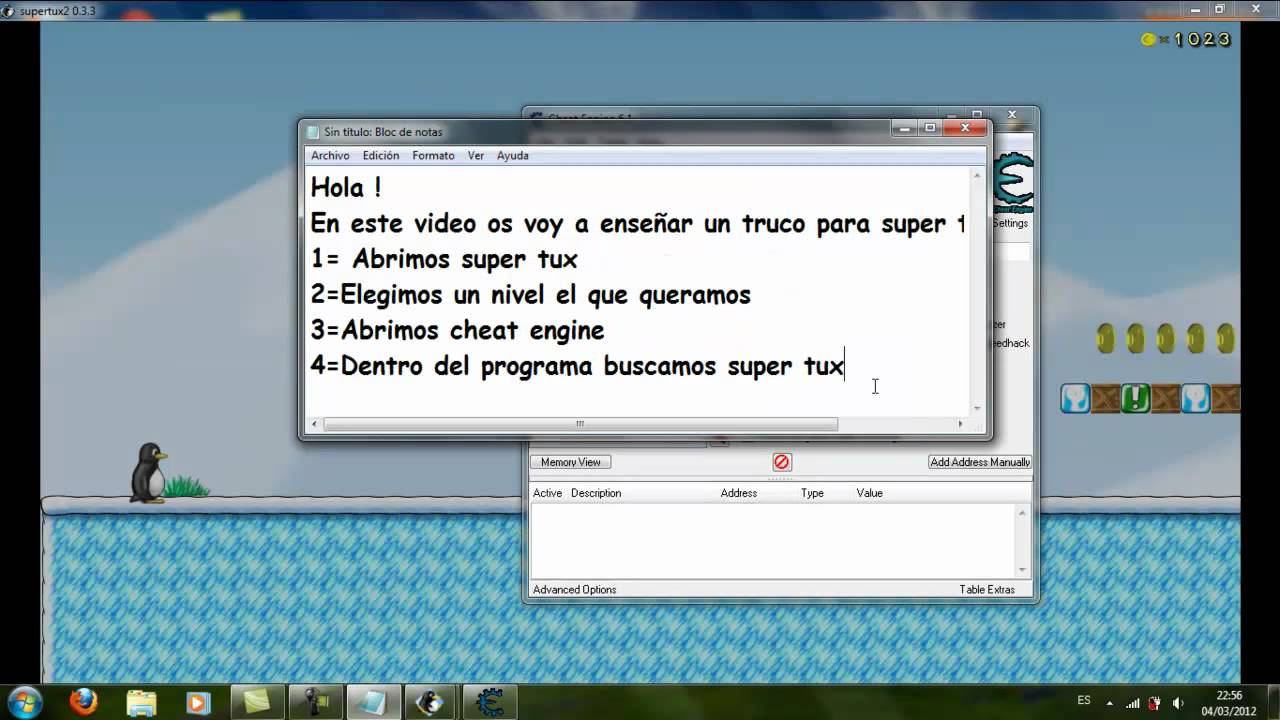Click Notepad horizontal scrollbar right arrow
Viewport: 1280px width, 720px height.
pyautogui.click(x=961, y=424)
